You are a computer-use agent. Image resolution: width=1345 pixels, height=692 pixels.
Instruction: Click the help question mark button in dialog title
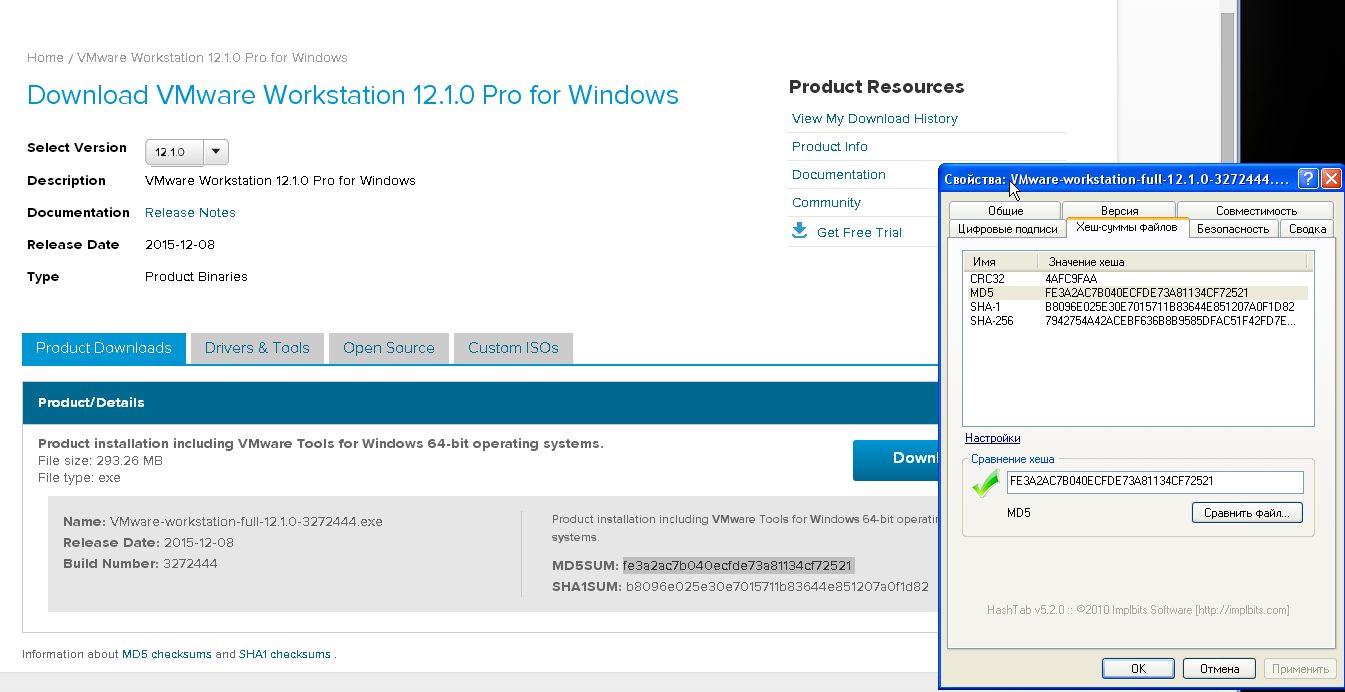coord(1307,179)
